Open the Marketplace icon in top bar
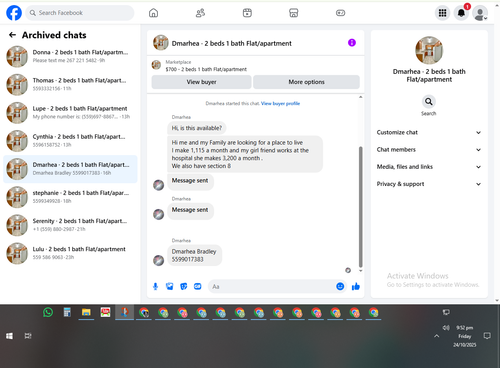Viewport: 500px width, 368px height. point(293,13)
